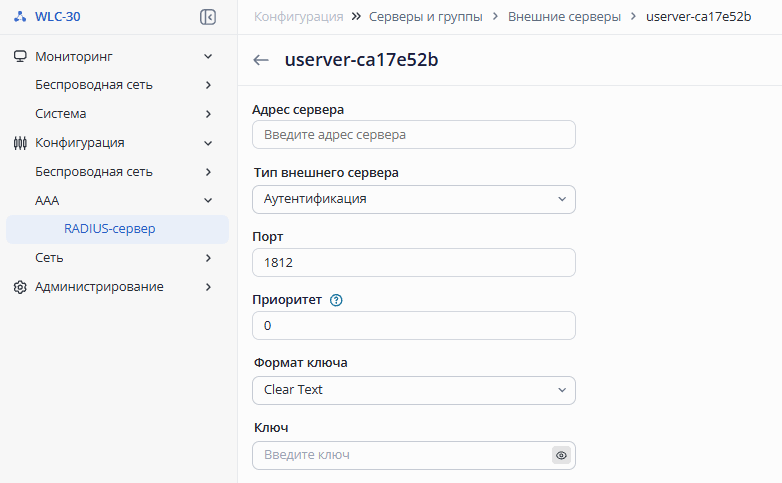The width and height of the screenshot is (782, 483).
Task: Open the Формат ключа dropdown
Action: (414, 390)
